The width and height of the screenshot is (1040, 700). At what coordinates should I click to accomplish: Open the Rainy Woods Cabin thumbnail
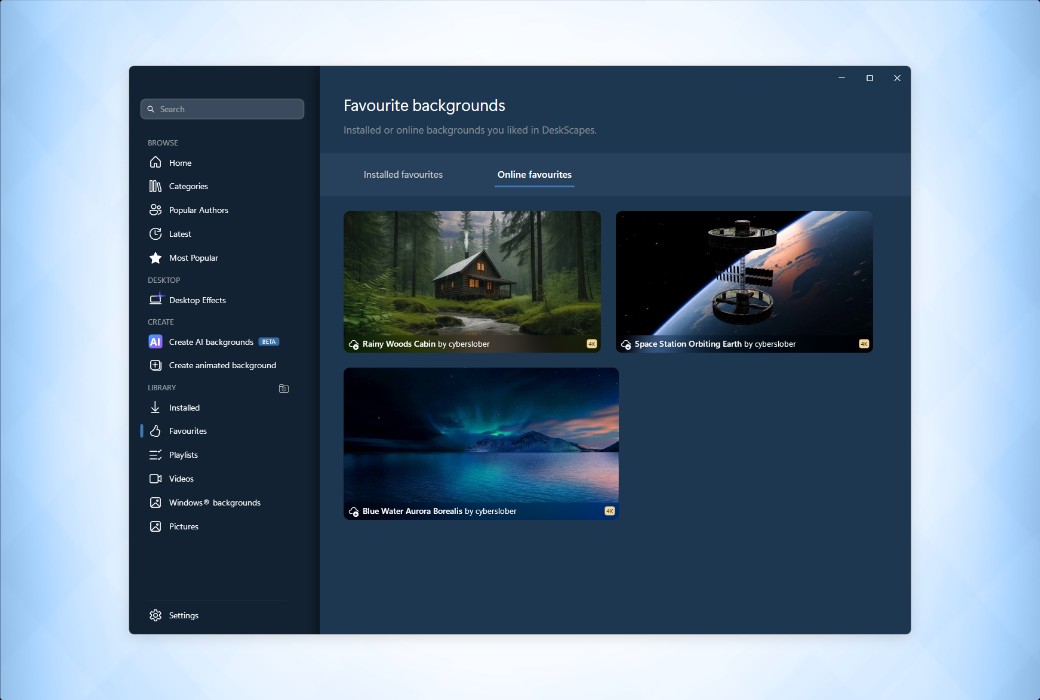click(x=472, y=281)
